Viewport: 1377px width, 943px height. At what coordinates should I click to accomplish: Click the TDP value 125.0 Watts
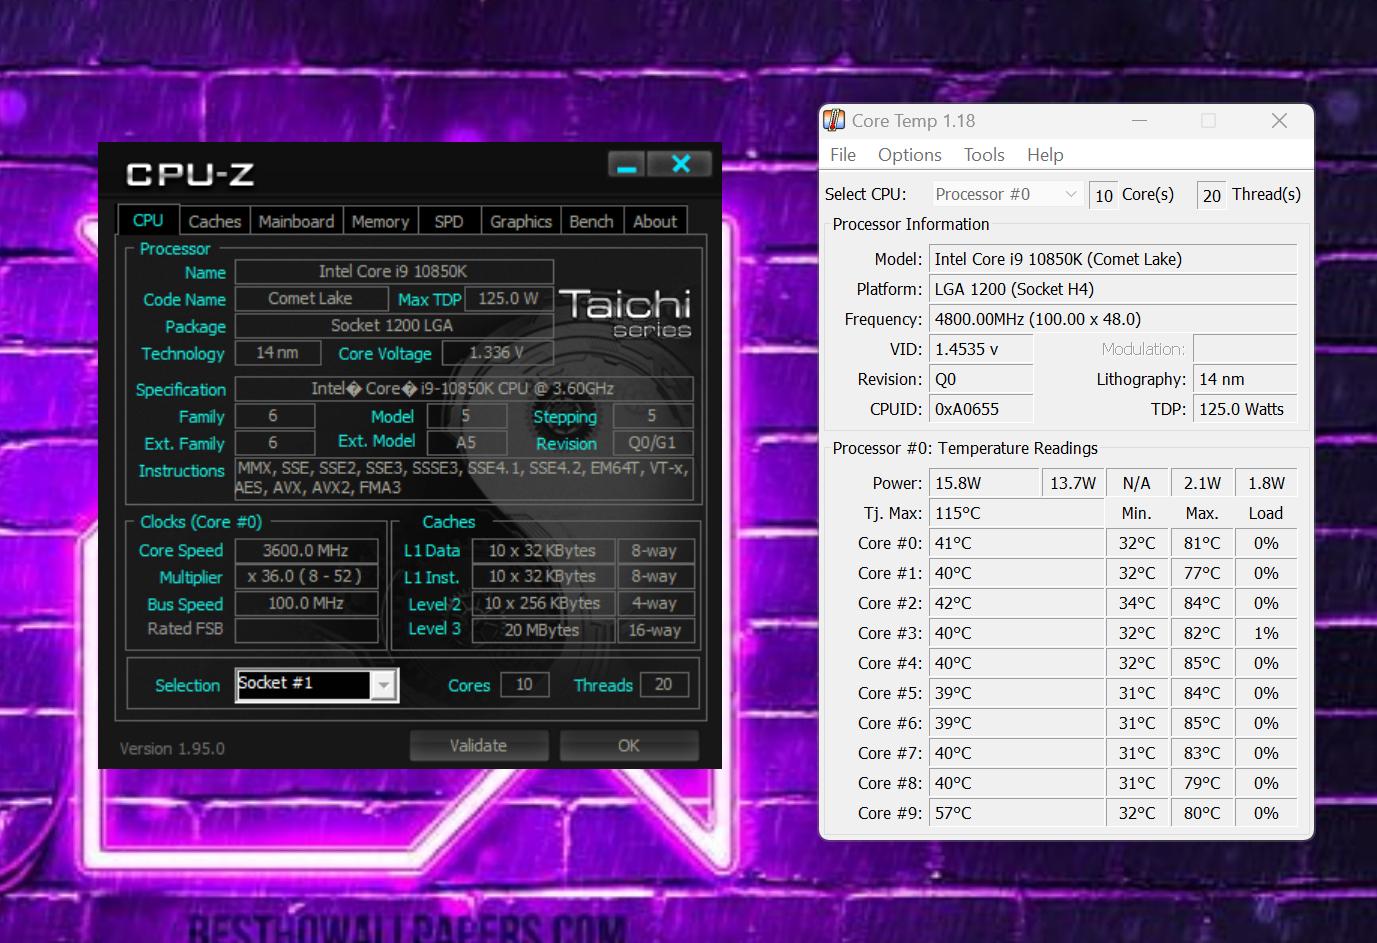click(1245, 409)
